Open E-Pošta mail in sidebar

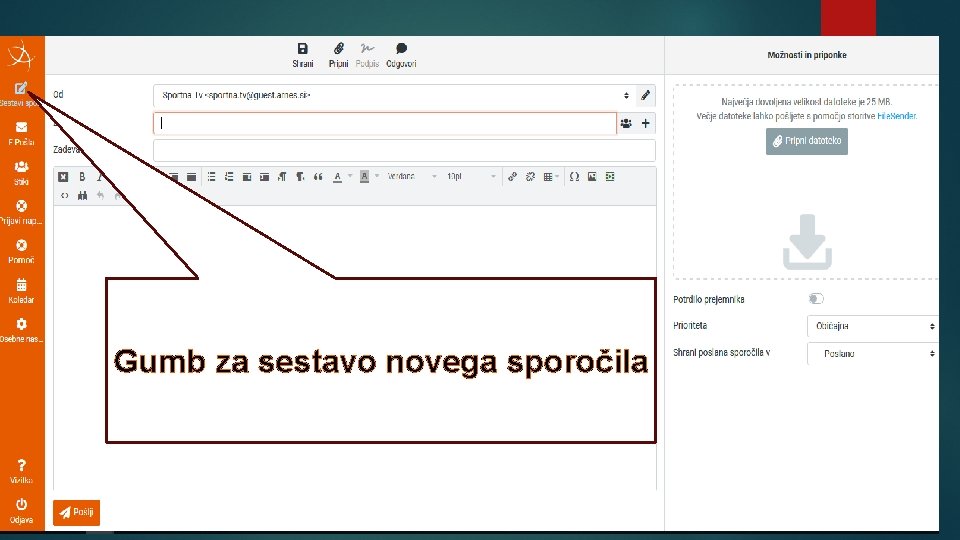point(21,133)
